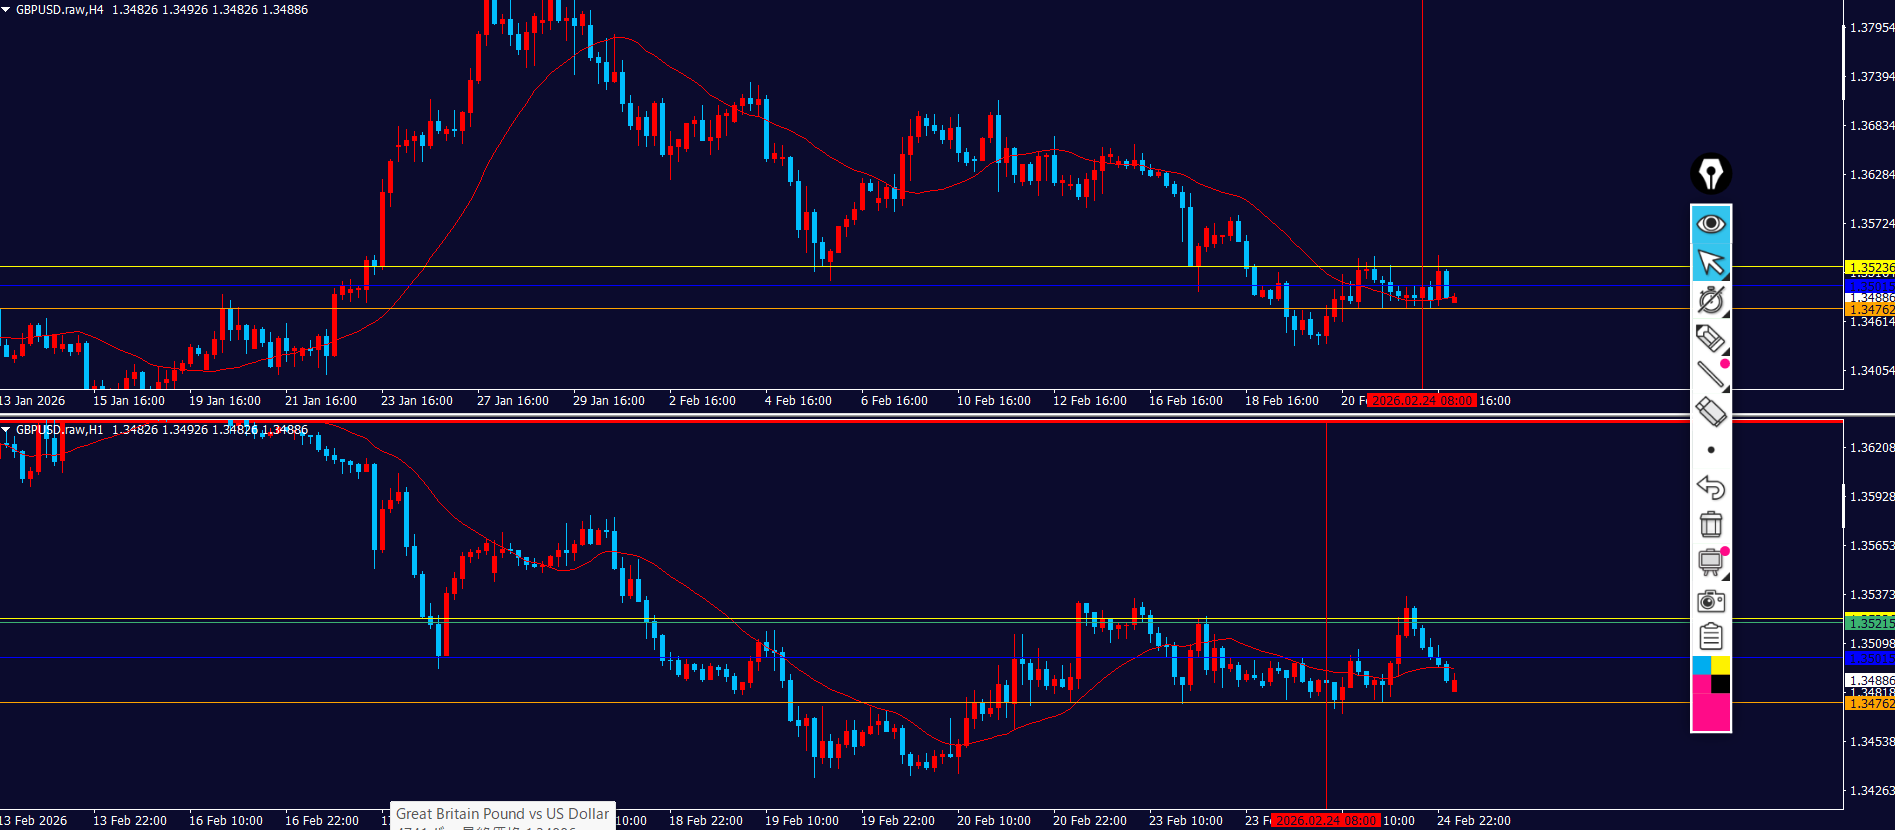Expand the GBPUSD H4 chart dropdown triangle
Image resolution: width=1895 pixels, height=830 pixels.
click(x=6, y=10)
